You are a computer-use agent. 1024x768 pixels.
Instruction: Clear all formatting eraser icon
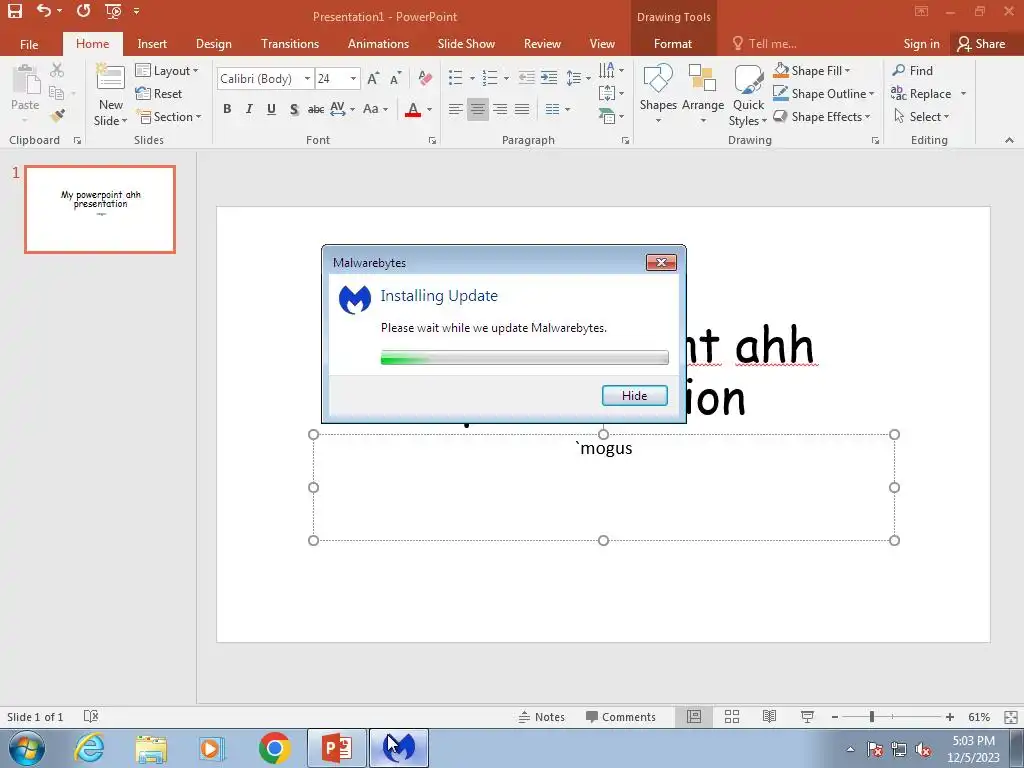tap(425, 78)
